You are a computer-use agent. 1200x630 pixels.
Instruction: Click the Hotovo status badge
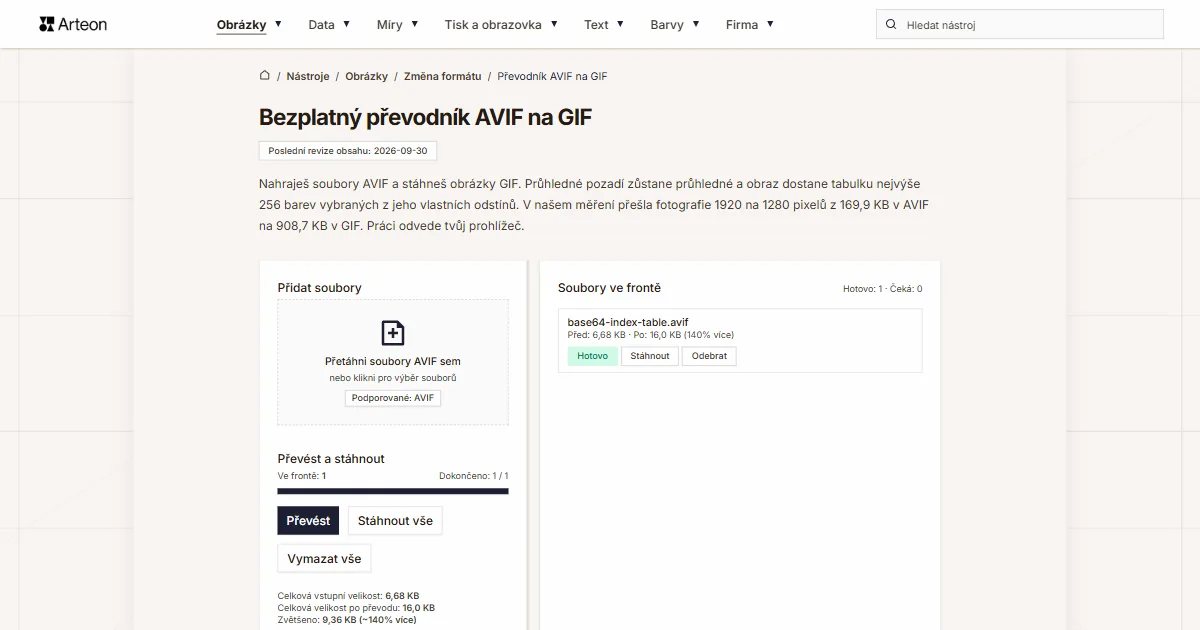pyautogui.click(x=592, y=356)
